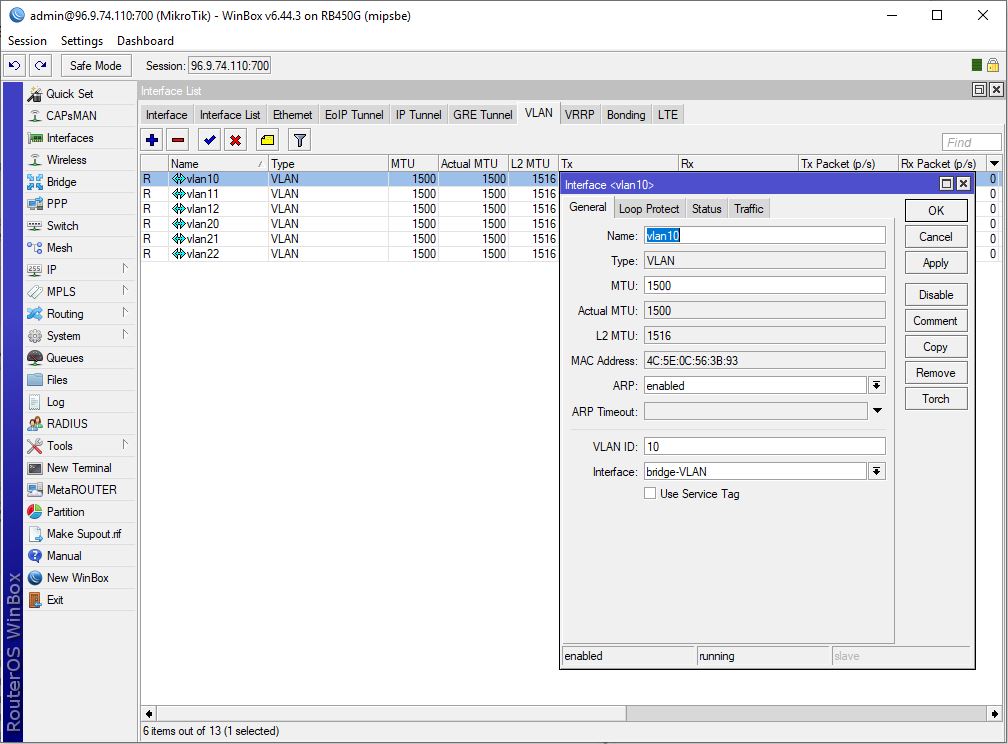Sort by the Name column header
This screenshot has height=744, width=1008.
tap(218, 163)
